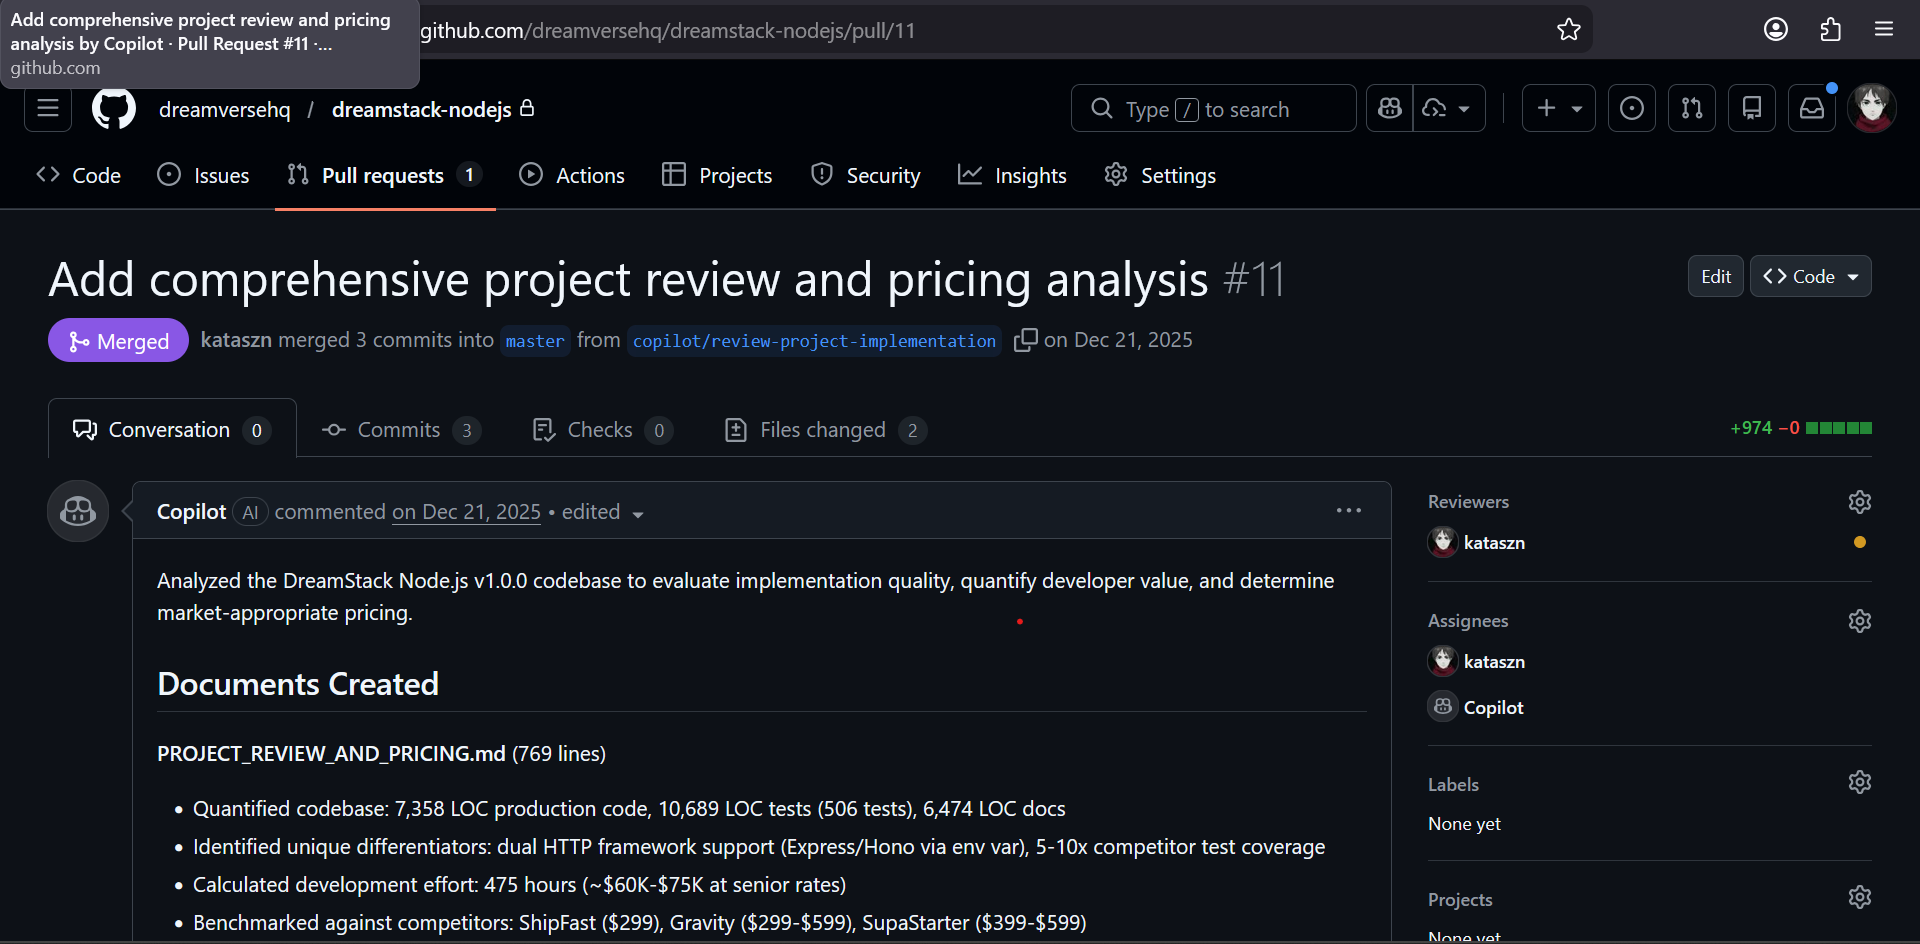Image resolution: width=1920 pixels, height=944 pixels.
Task: Expand the 'edited' history dropdown
Action: click(637, 514)
